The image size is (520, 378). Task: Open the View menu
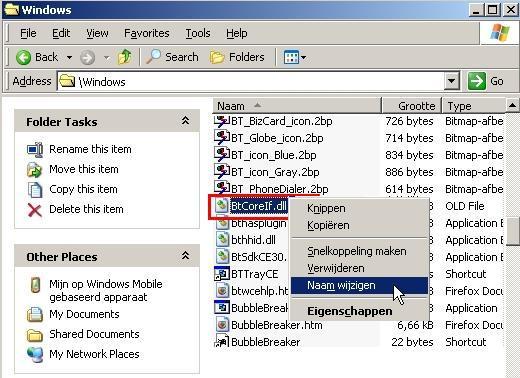97,33
